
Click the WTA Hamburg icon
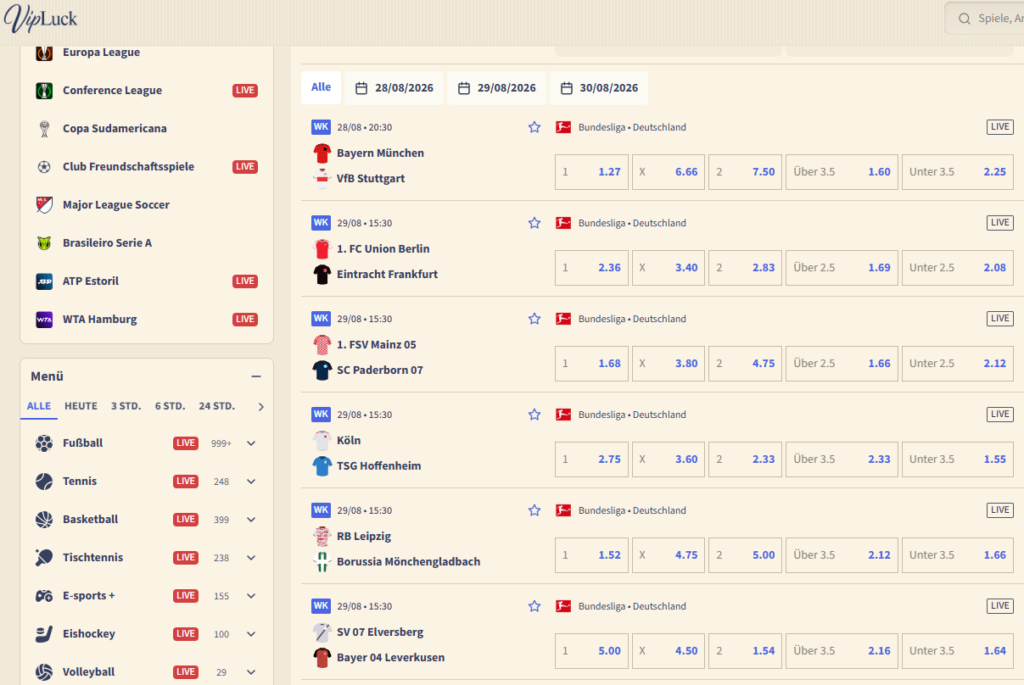pyautogui.click(x=44, y=319)
